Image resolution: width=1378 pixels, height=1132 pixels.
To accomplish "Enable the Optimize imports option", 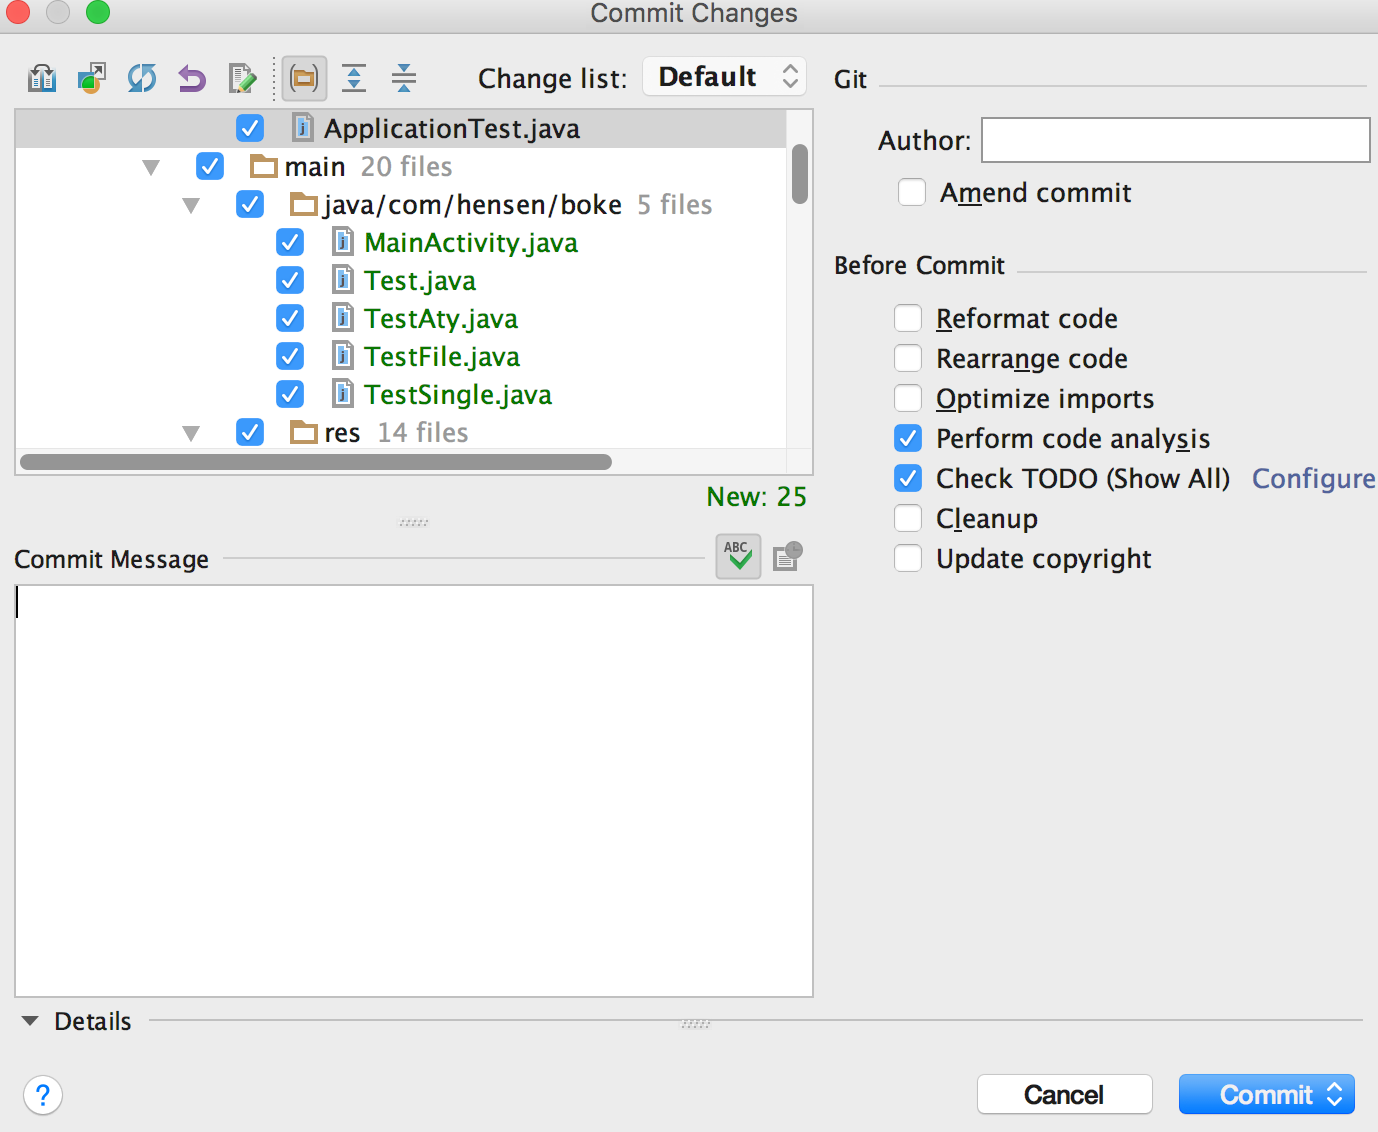I will (908, 398).
